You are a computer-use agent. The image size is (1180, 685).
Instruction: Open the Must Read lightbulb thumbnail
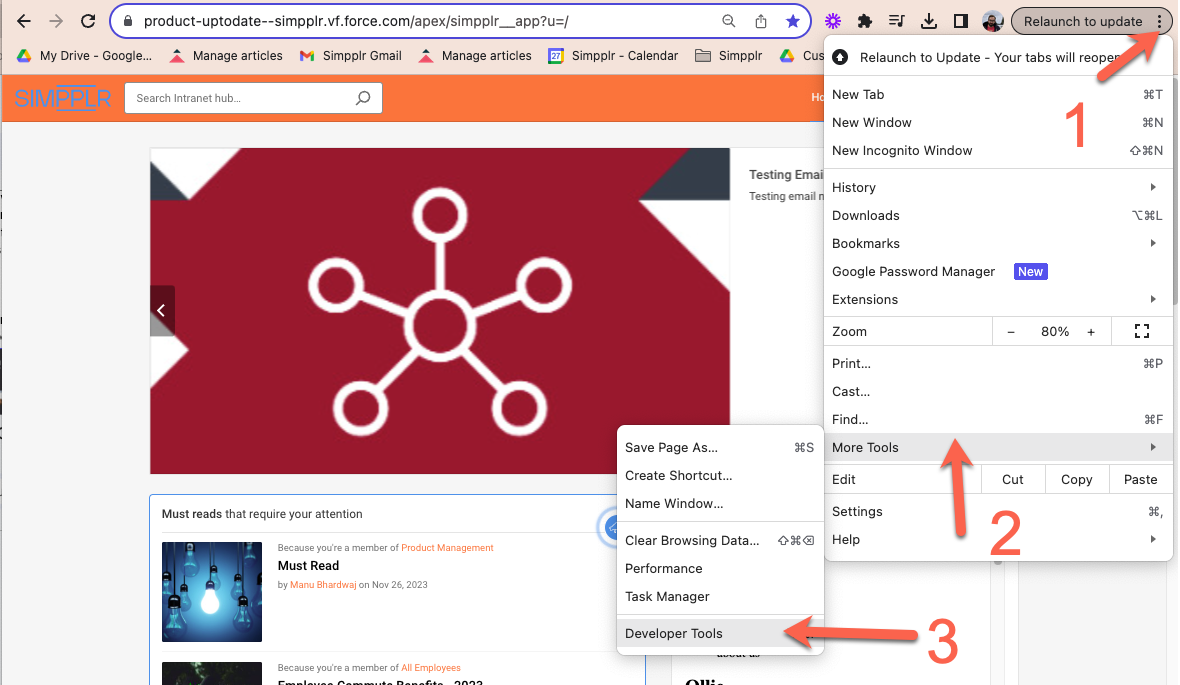click(x=212, y=592)
